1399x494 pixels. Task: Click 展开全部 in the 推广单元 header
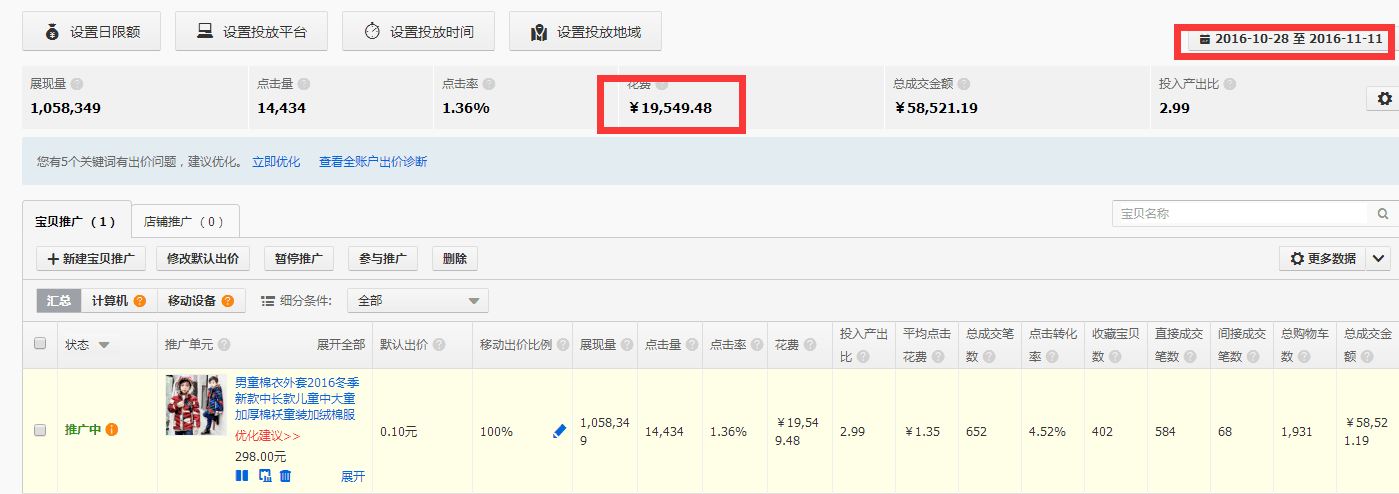(341, 345)
